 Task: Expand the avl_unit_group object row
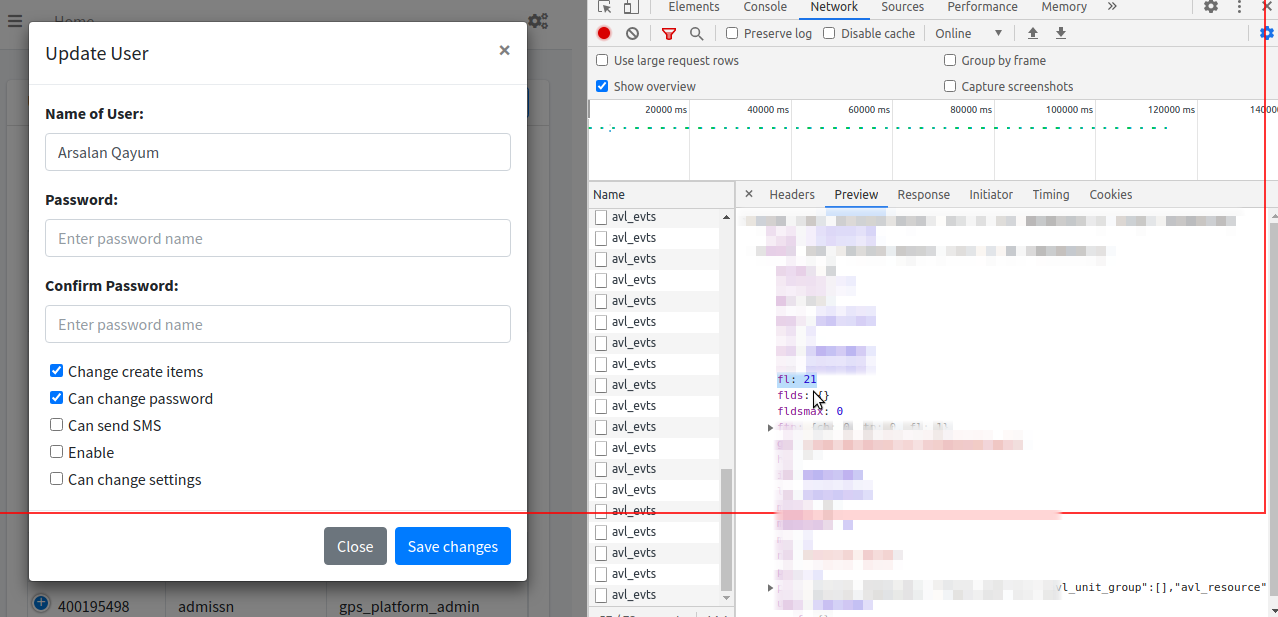770,588
